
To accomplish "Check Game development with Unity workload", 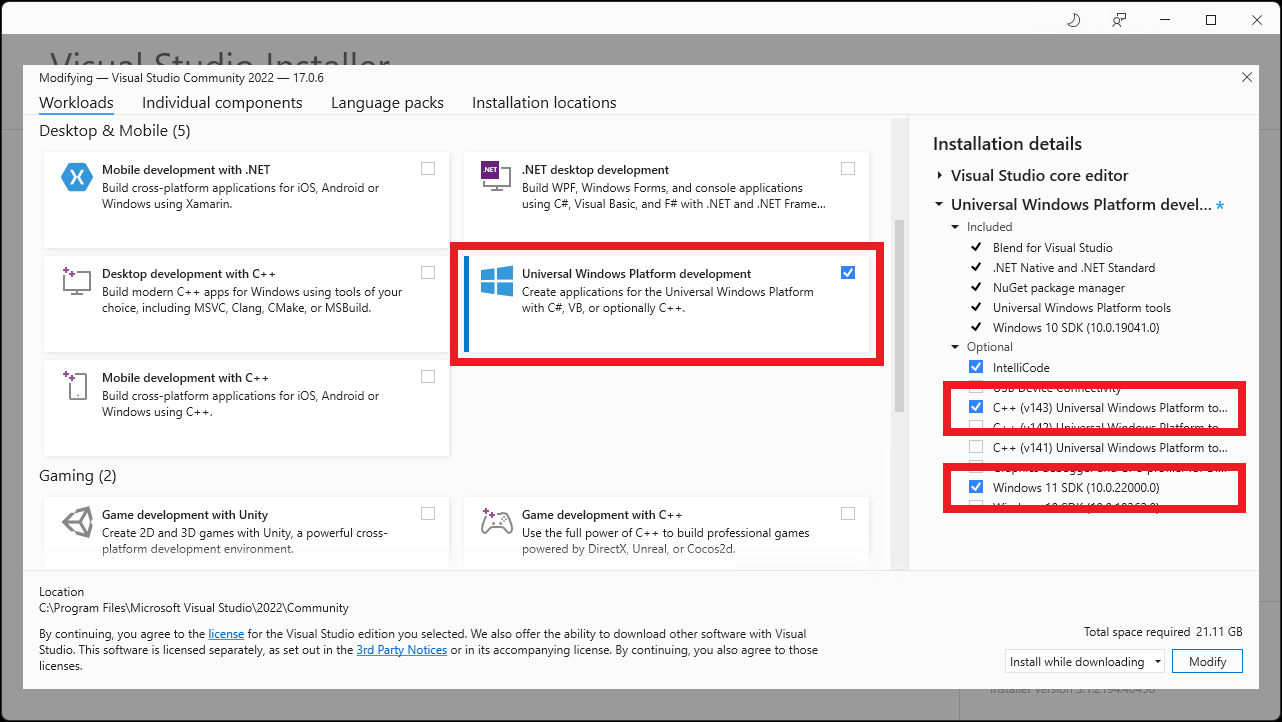I will click(428, 514).
